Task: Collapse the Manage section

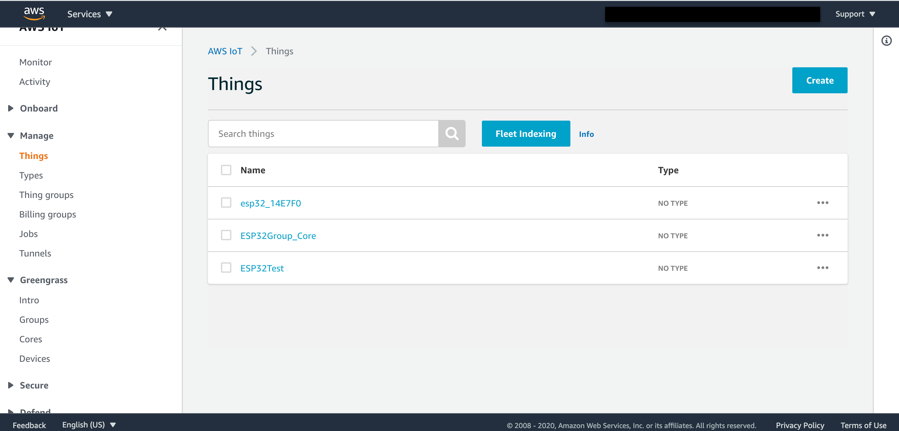Action: coord(30,136)
